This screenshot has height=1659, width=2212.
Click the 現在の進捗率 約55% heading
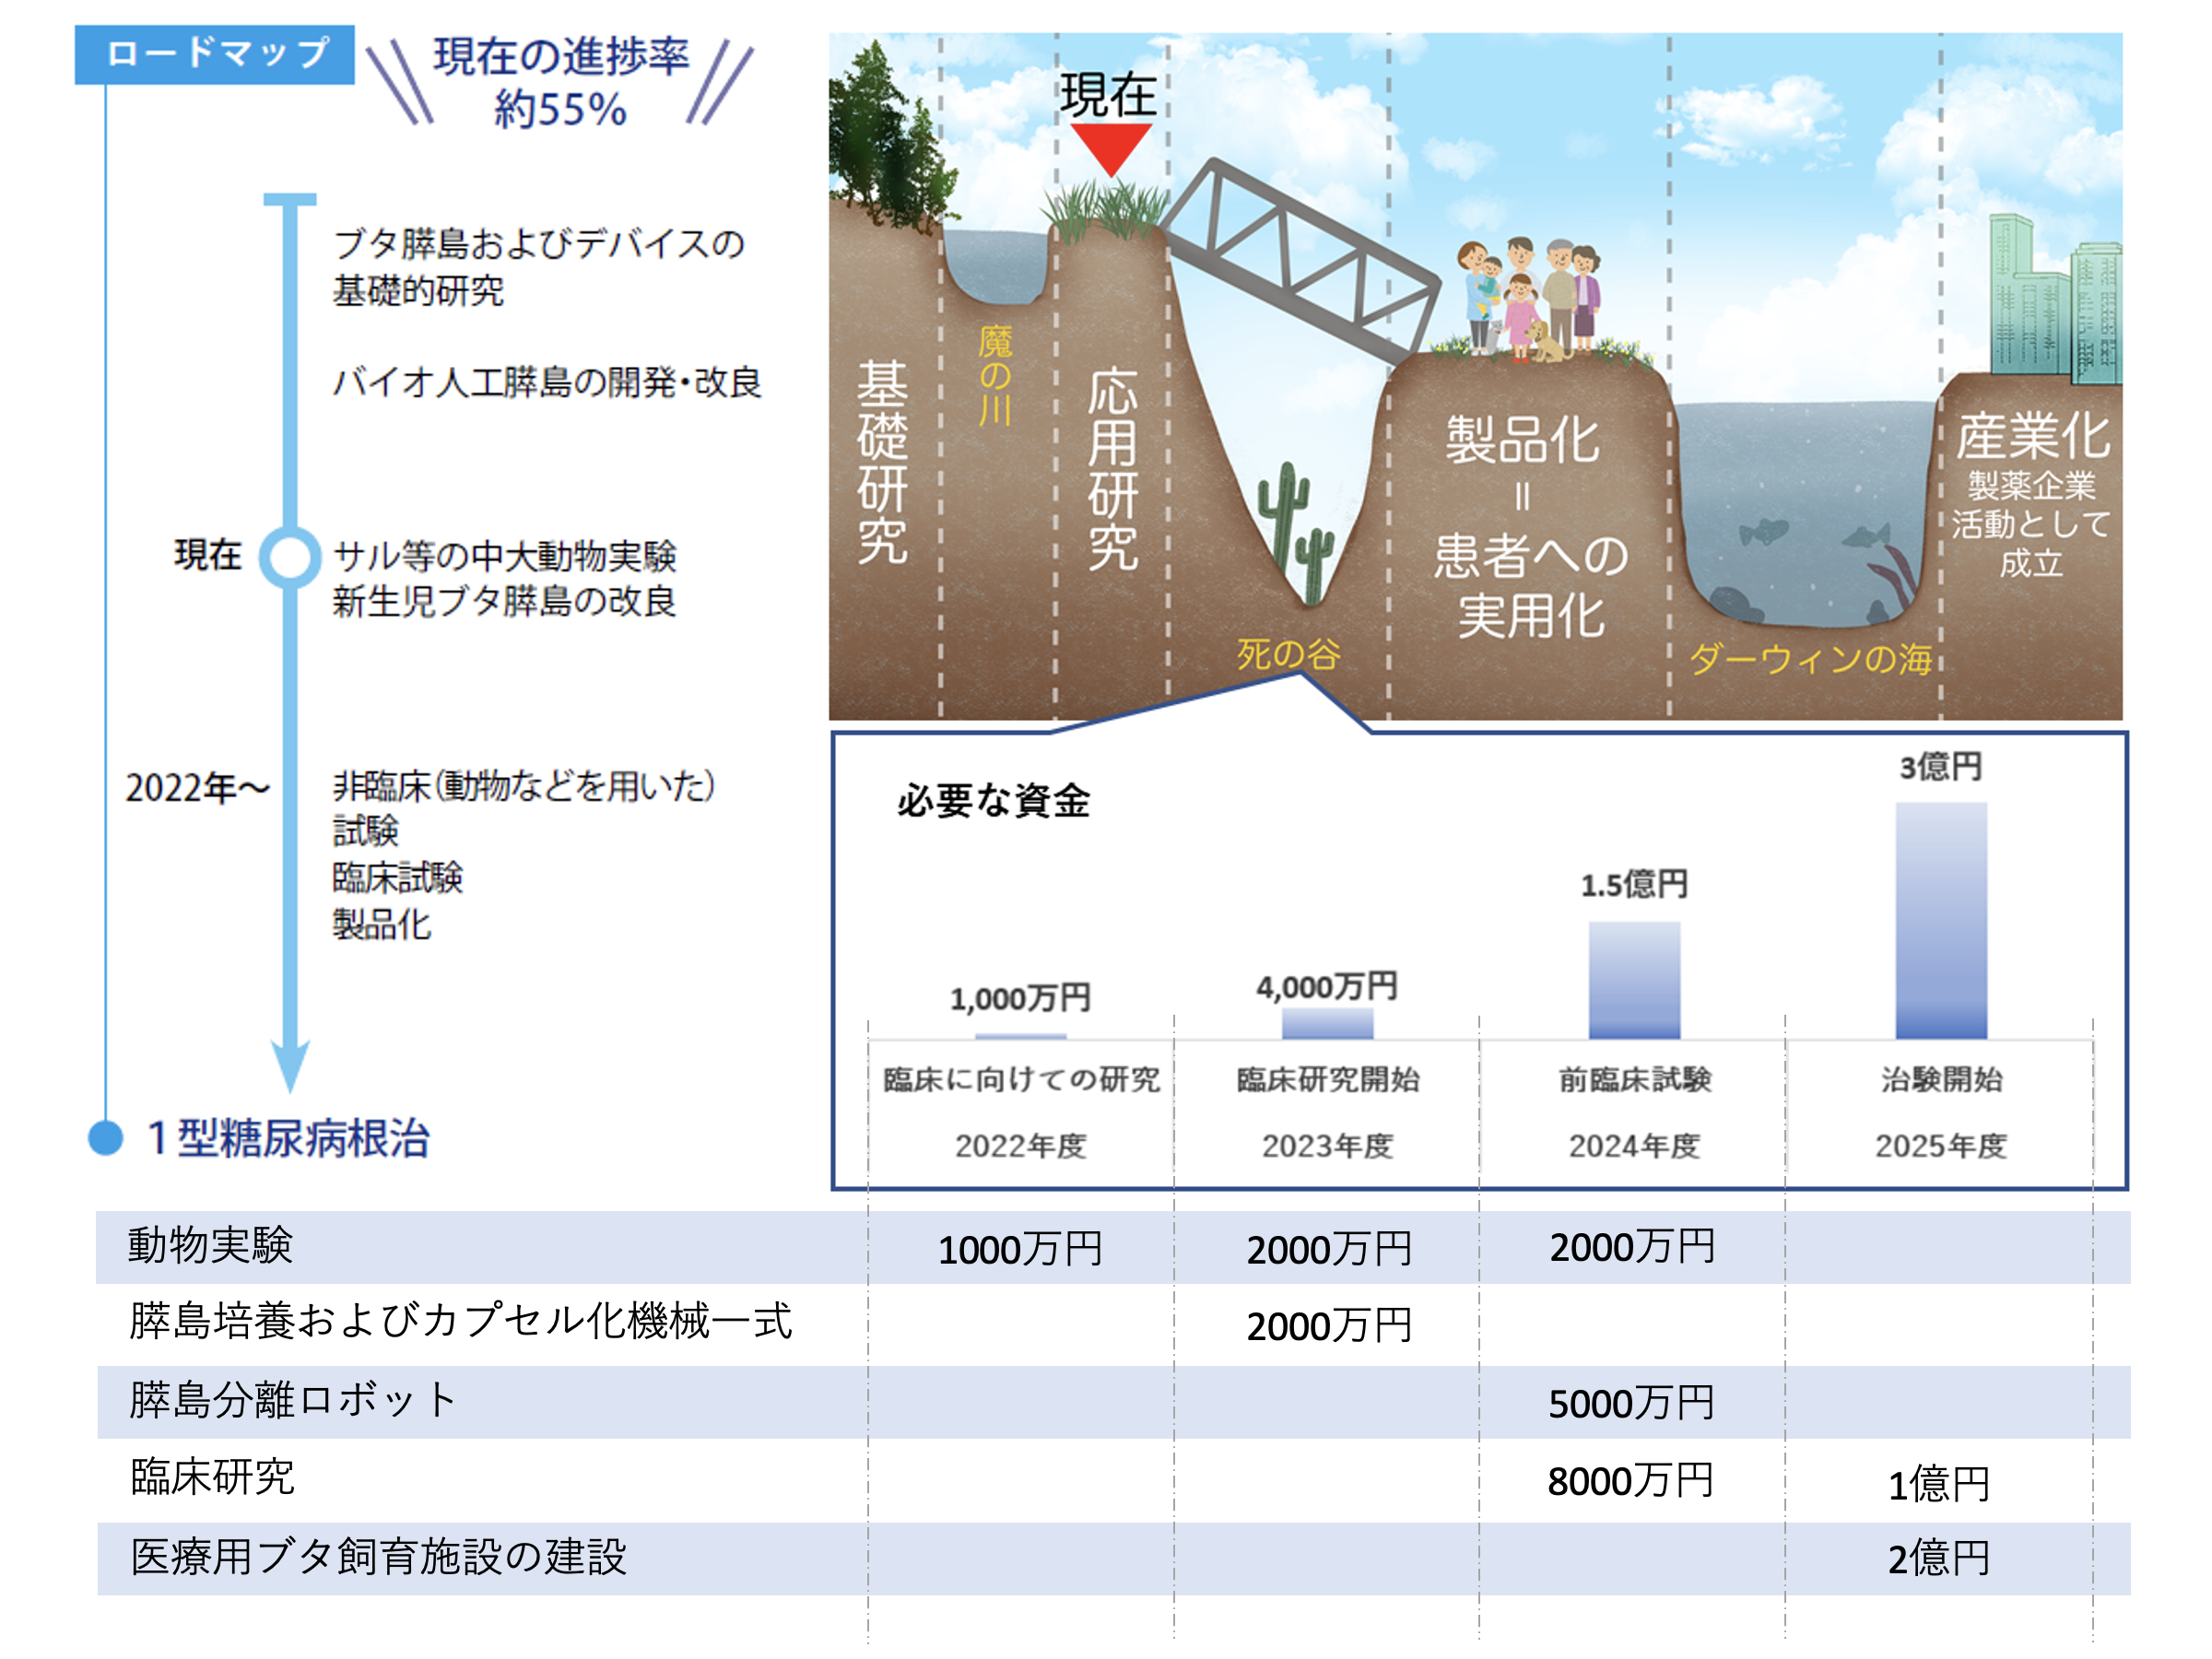click(x=560, y=82)
